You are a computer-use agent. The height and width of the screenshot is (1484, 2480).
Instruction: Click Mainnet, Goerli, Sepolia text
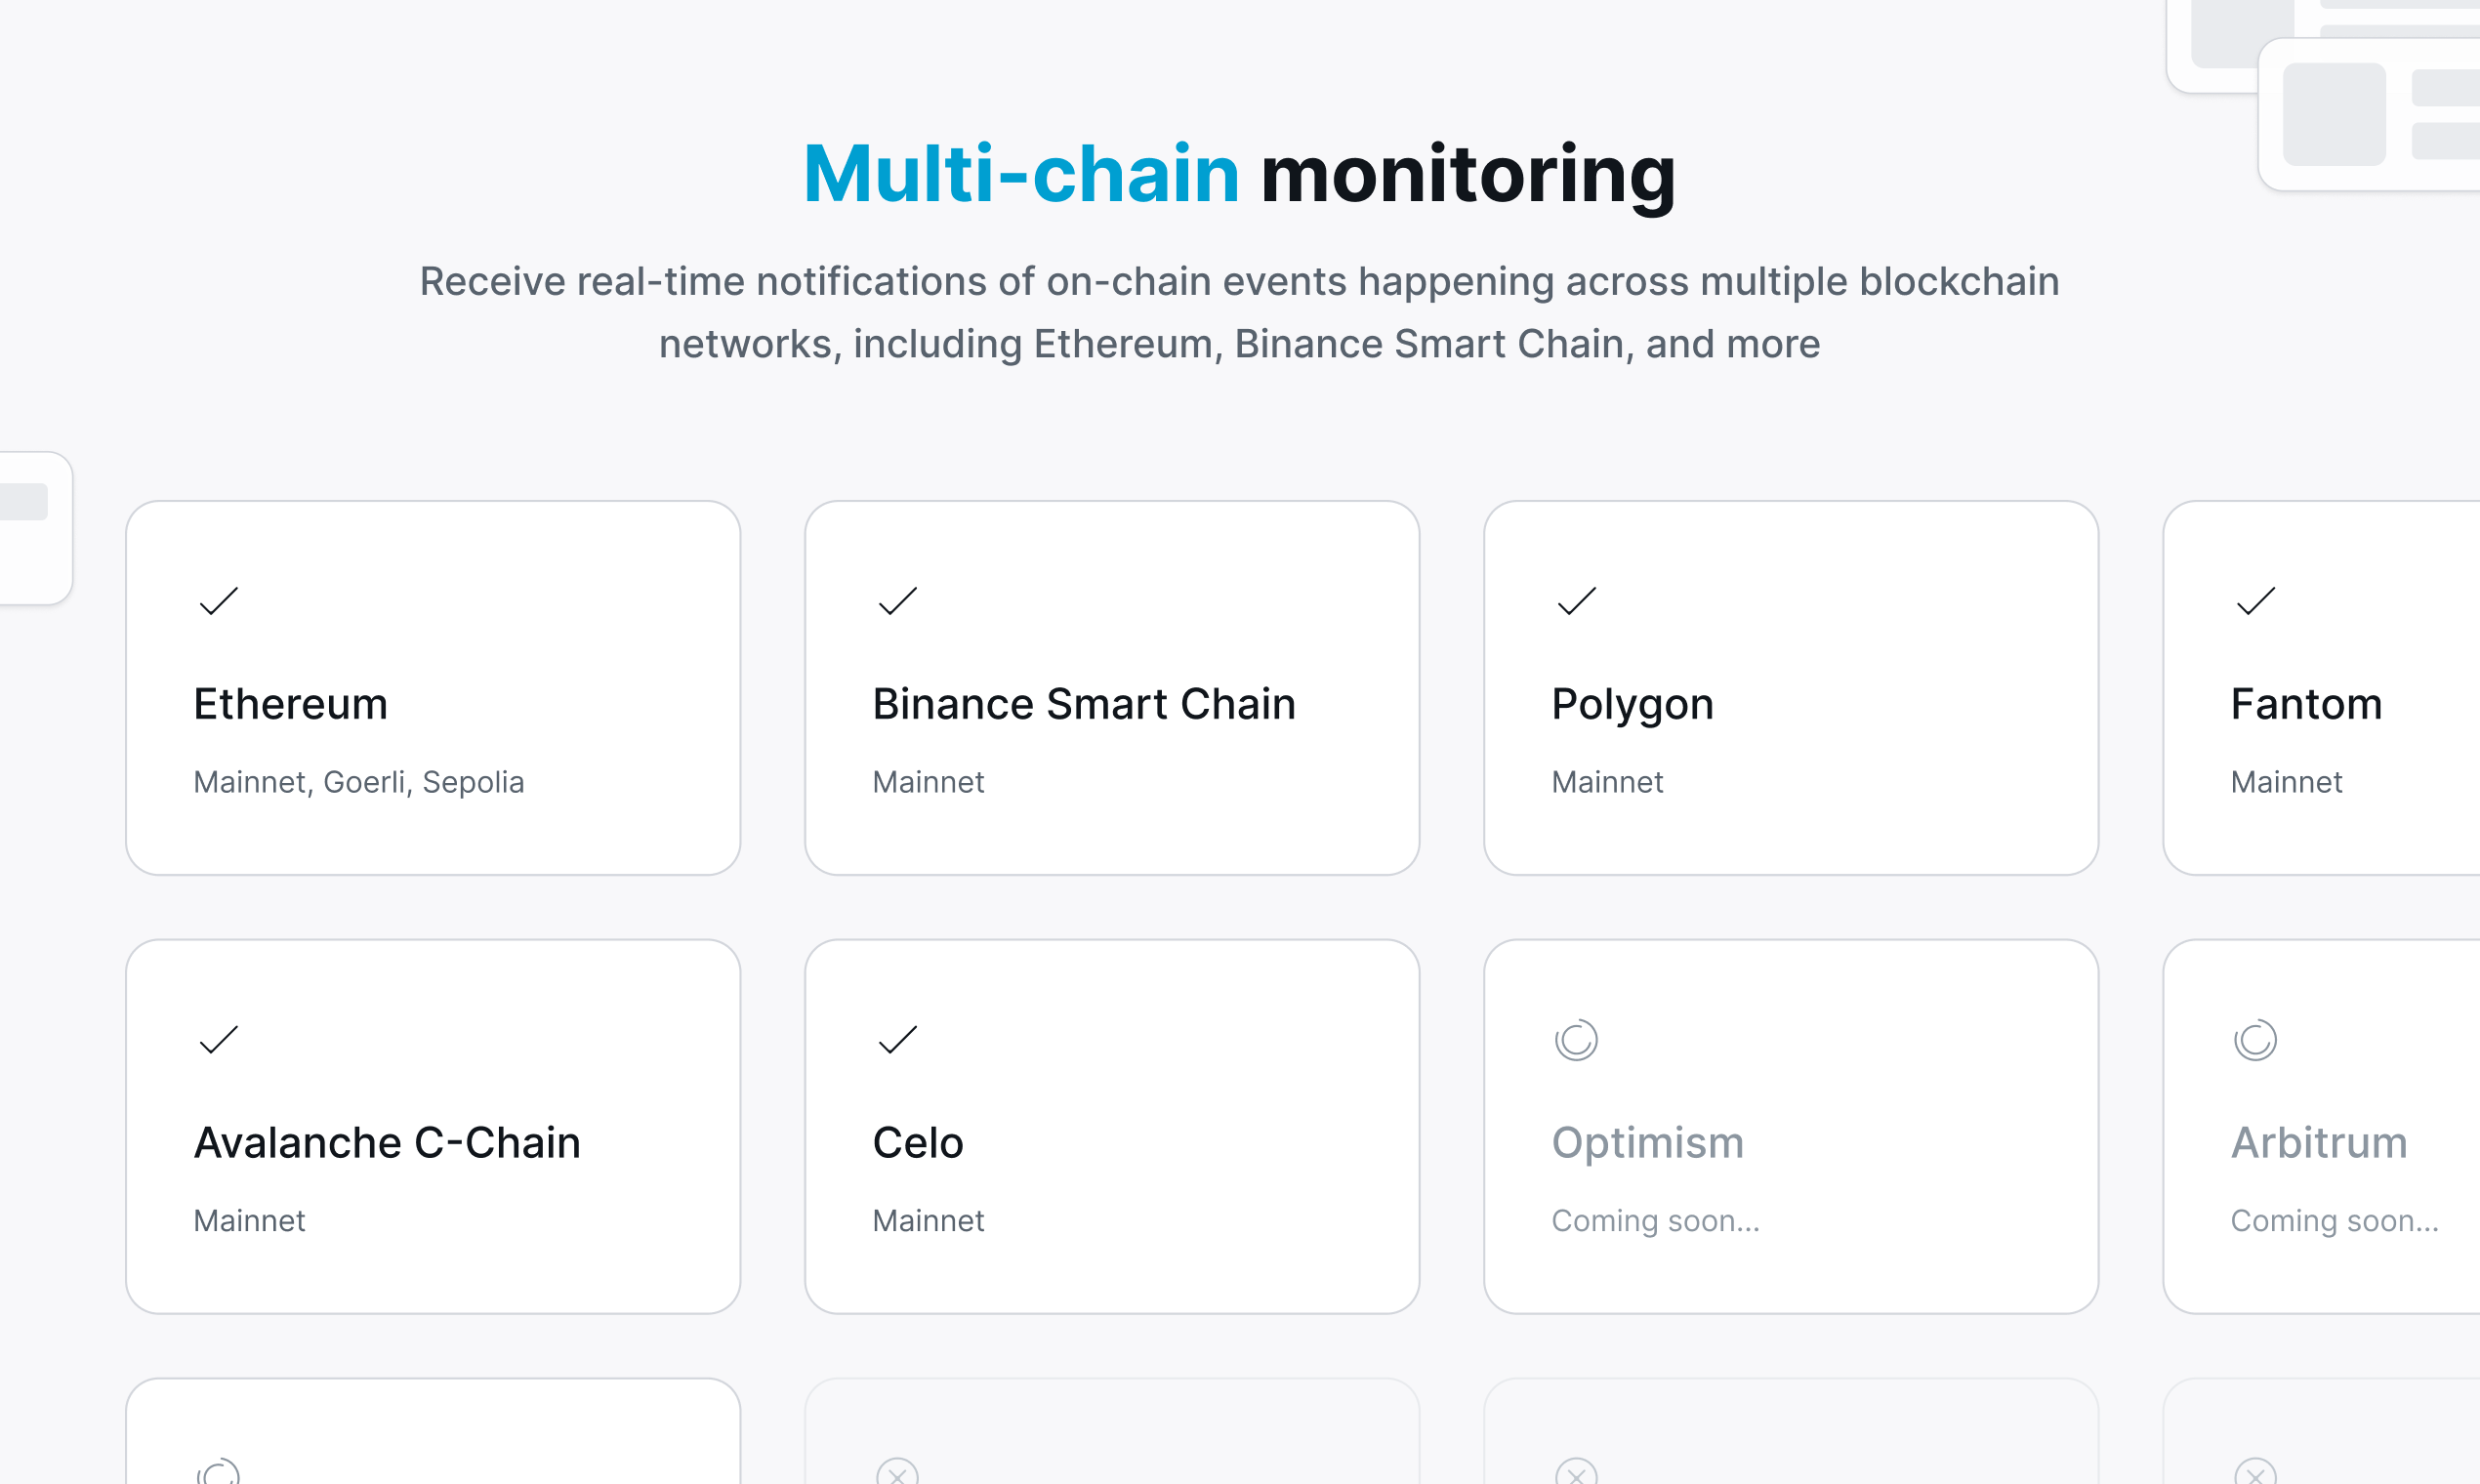coord(358,783)
